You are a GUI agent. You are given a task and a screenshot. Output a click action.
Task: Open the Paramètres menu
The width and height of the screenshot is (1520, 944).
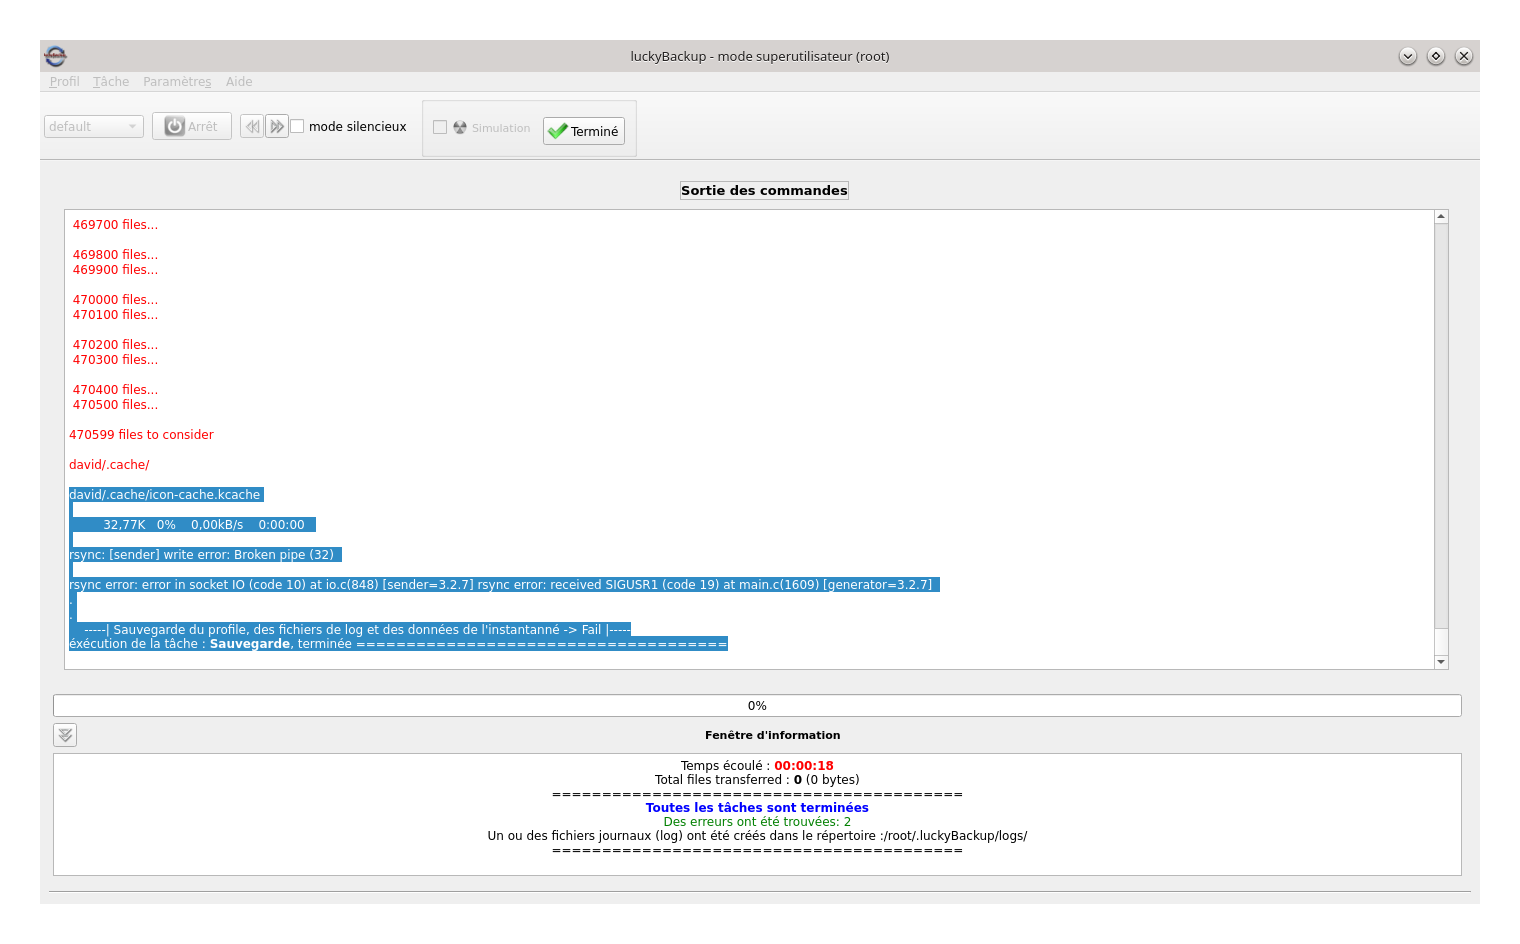177,82
